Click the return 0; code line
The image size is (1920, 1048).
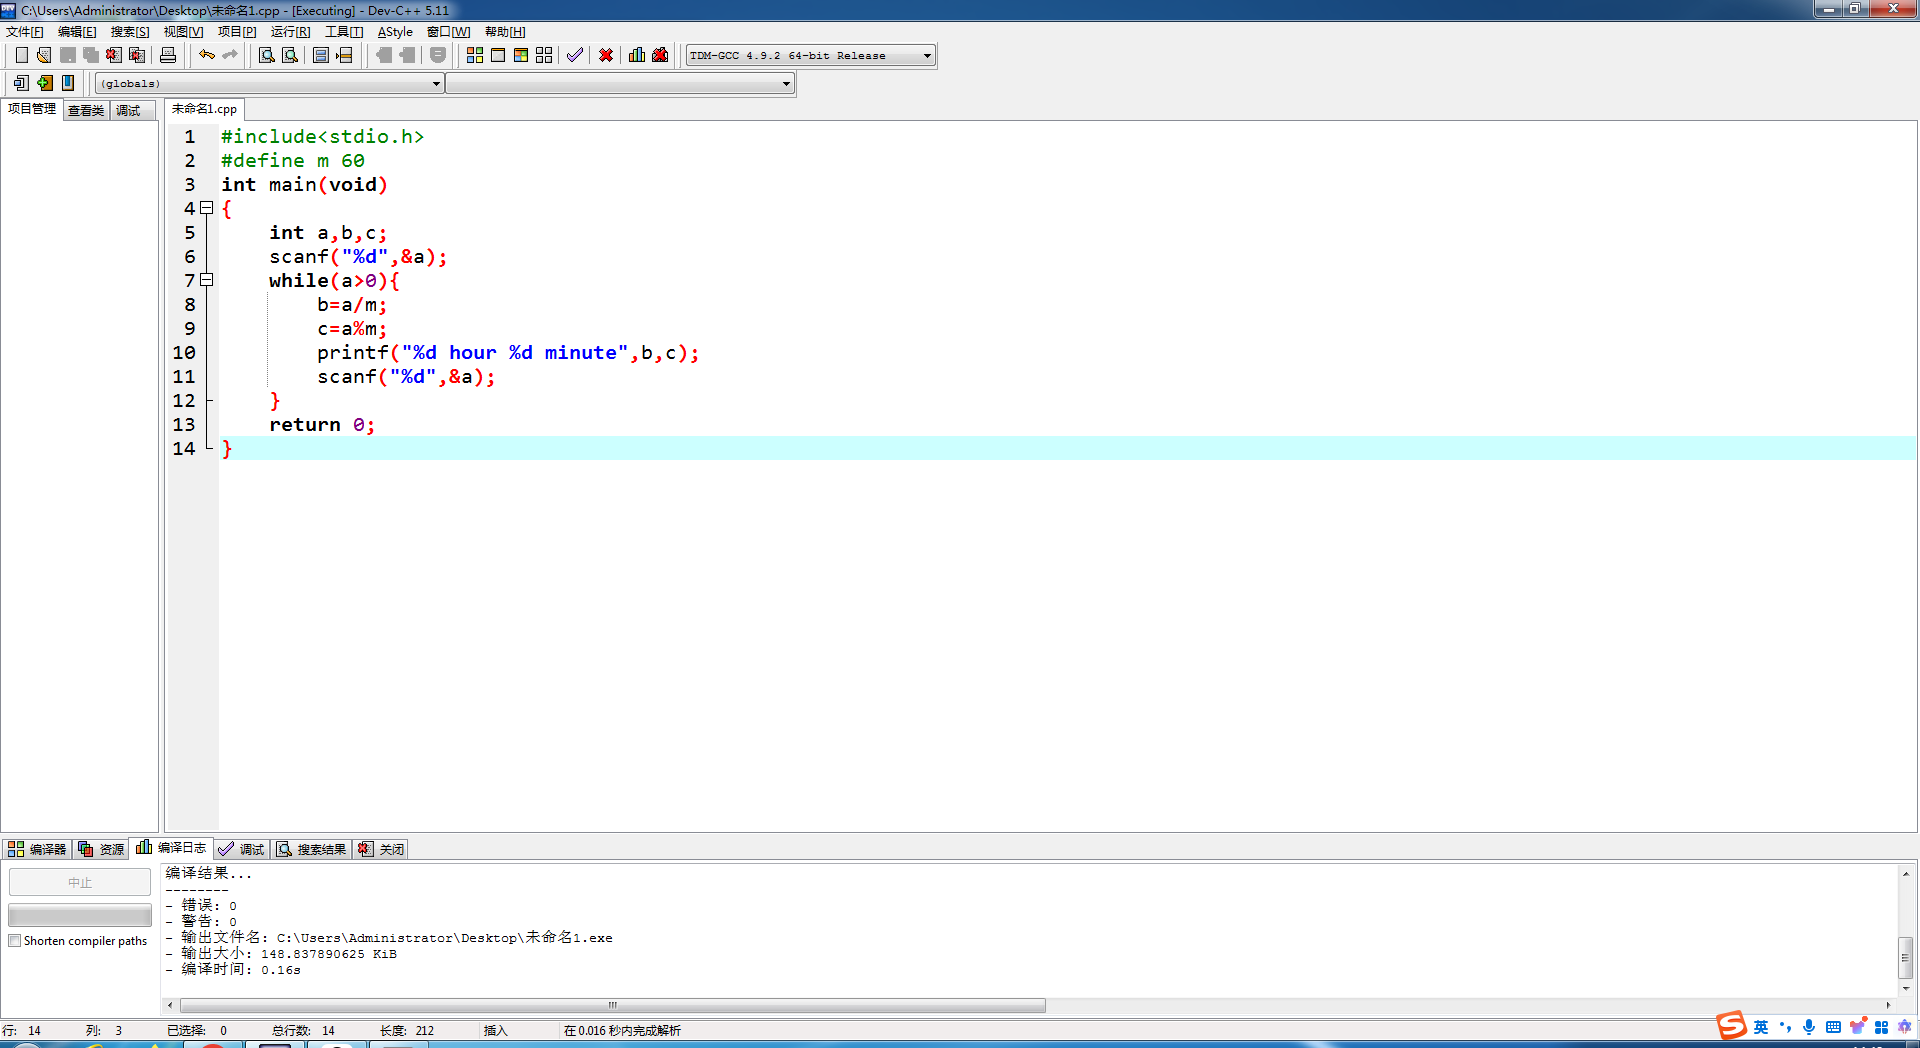tap(322, 425)
